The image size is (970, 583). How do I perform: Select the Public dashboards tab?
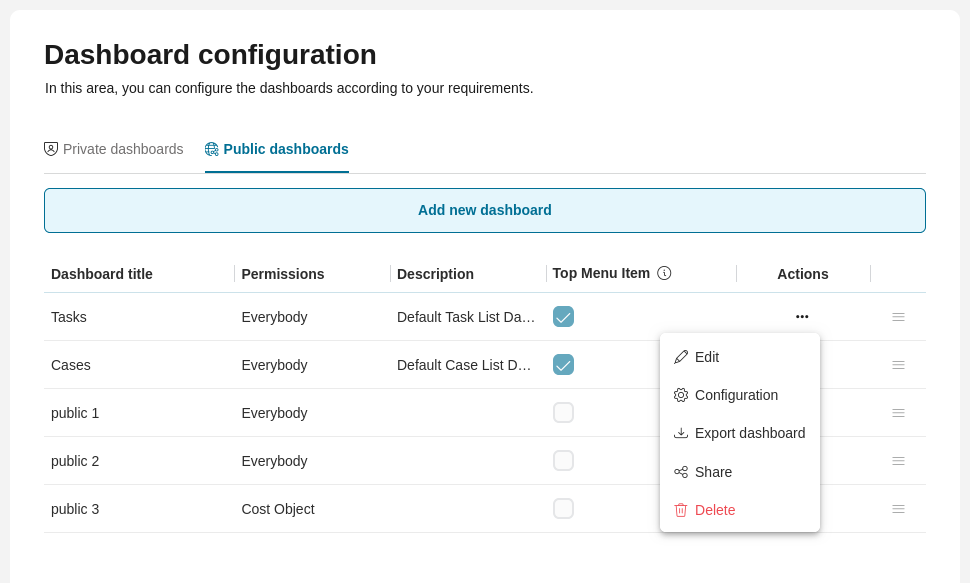277,149
